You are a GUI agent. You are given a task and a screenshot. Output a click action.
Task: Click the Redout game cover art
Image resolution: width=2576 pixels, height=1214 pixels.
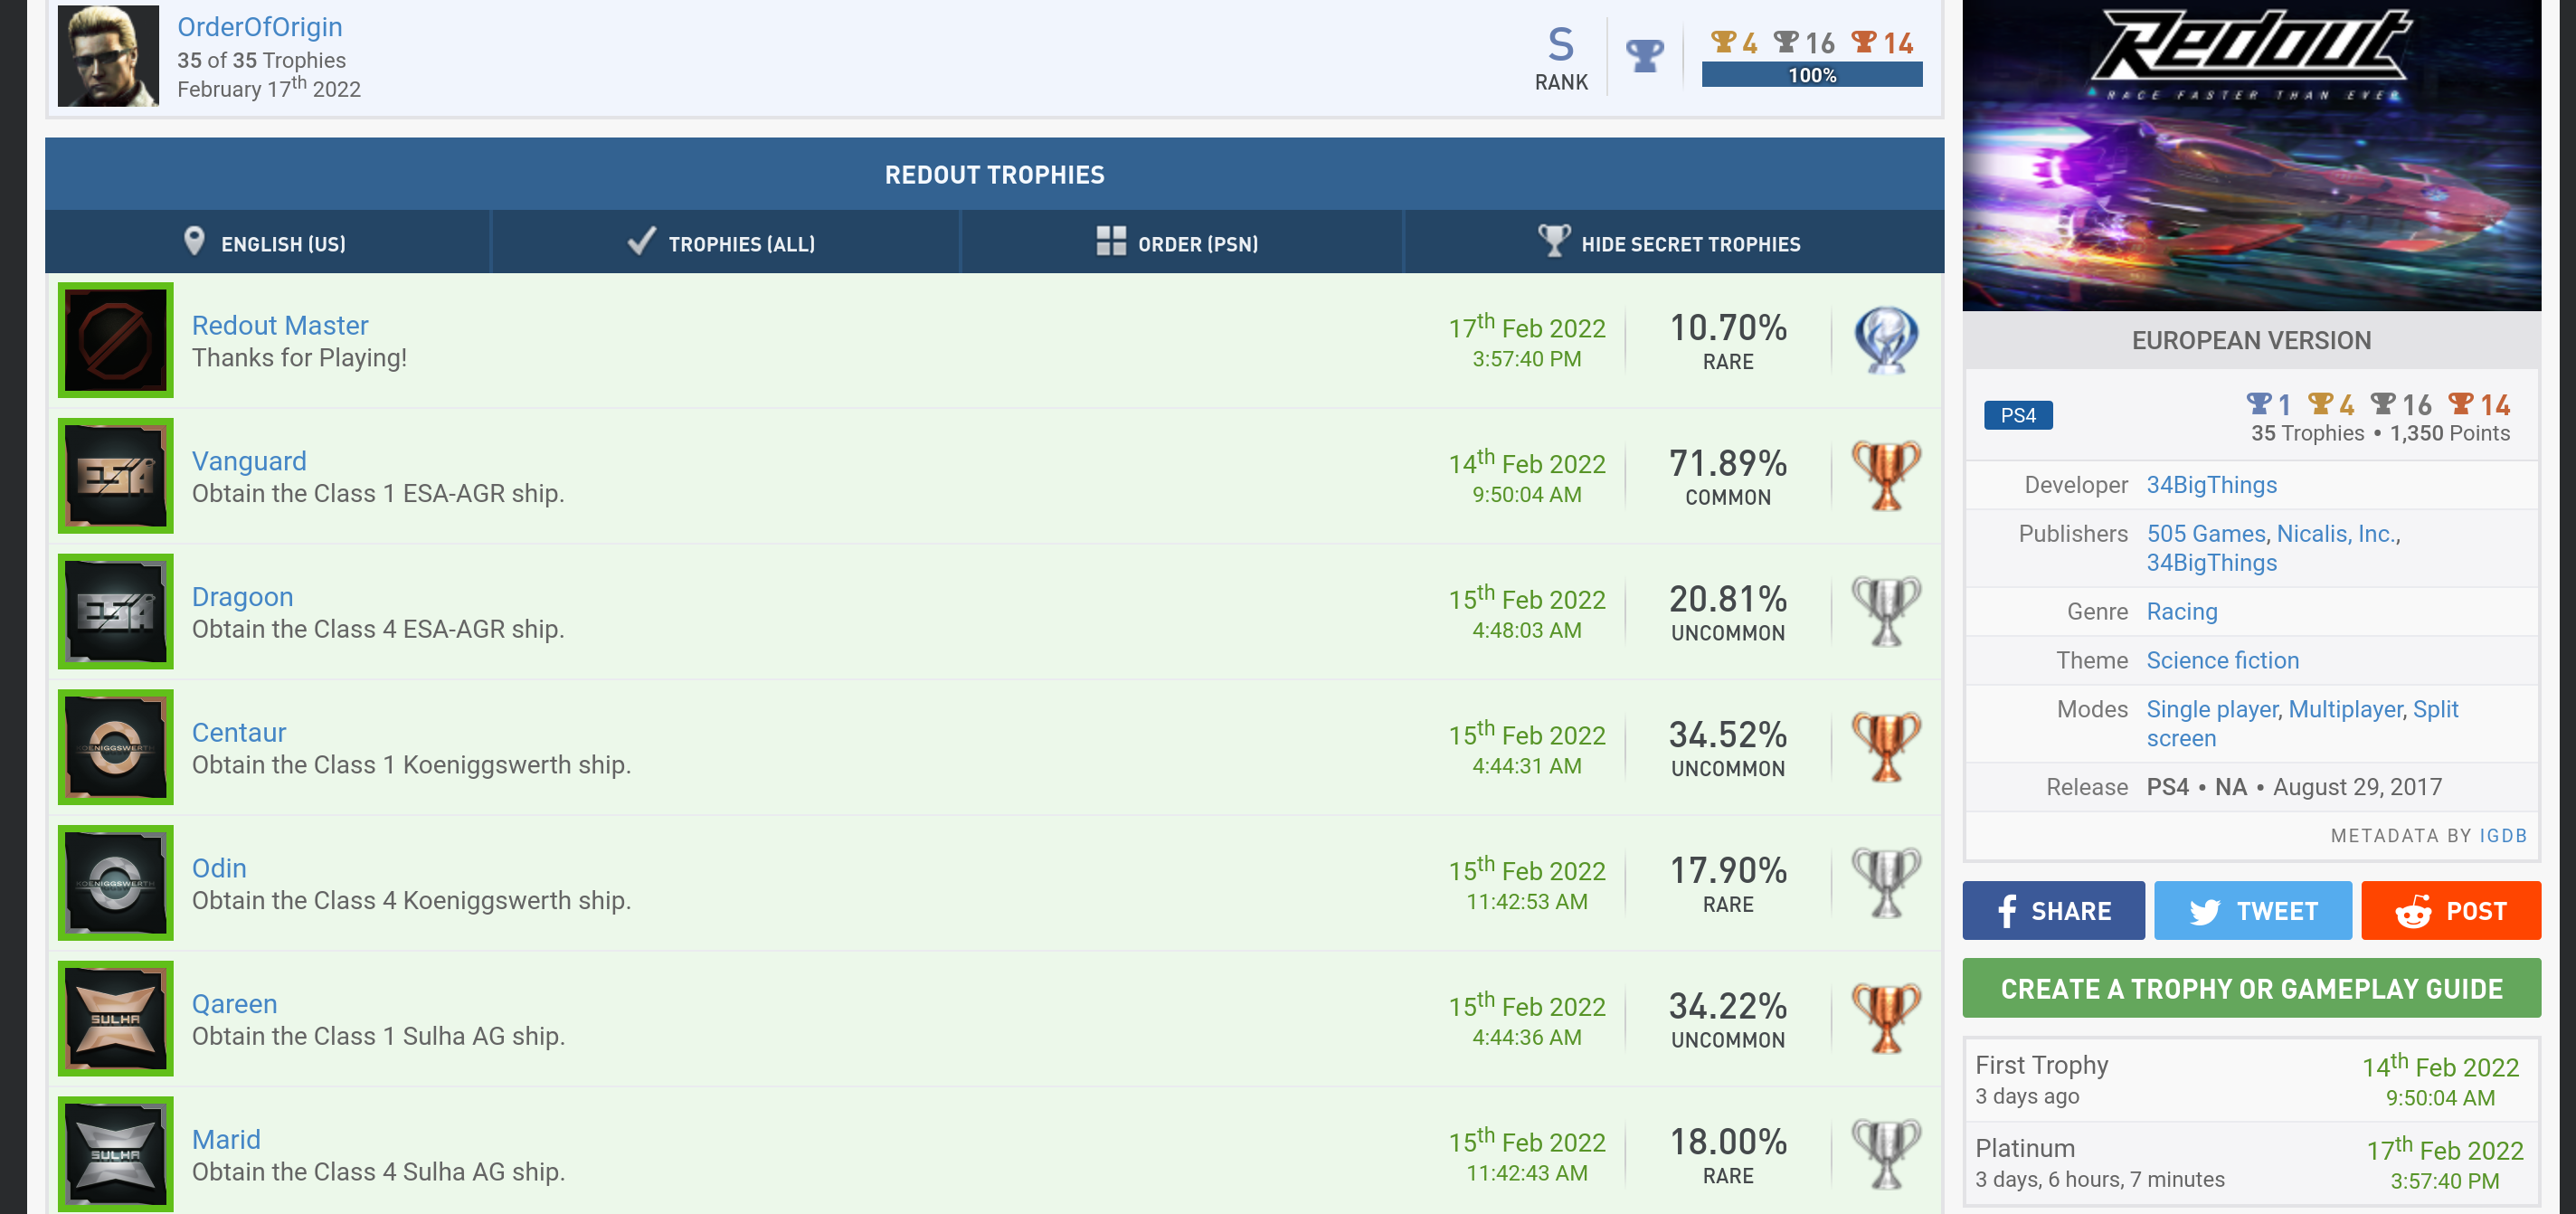(x=2251, y=155)
